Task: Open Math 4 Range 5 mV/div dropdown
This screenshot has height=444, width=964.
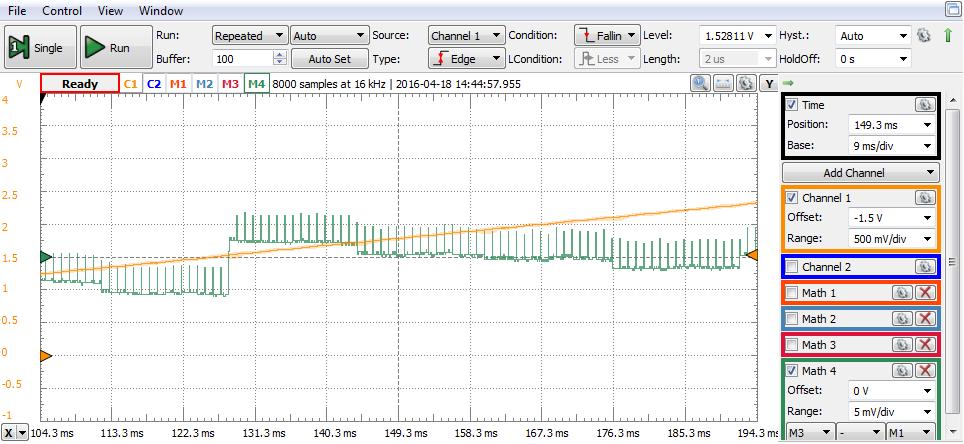Action: pyautogui.click(x=891, y=411)
